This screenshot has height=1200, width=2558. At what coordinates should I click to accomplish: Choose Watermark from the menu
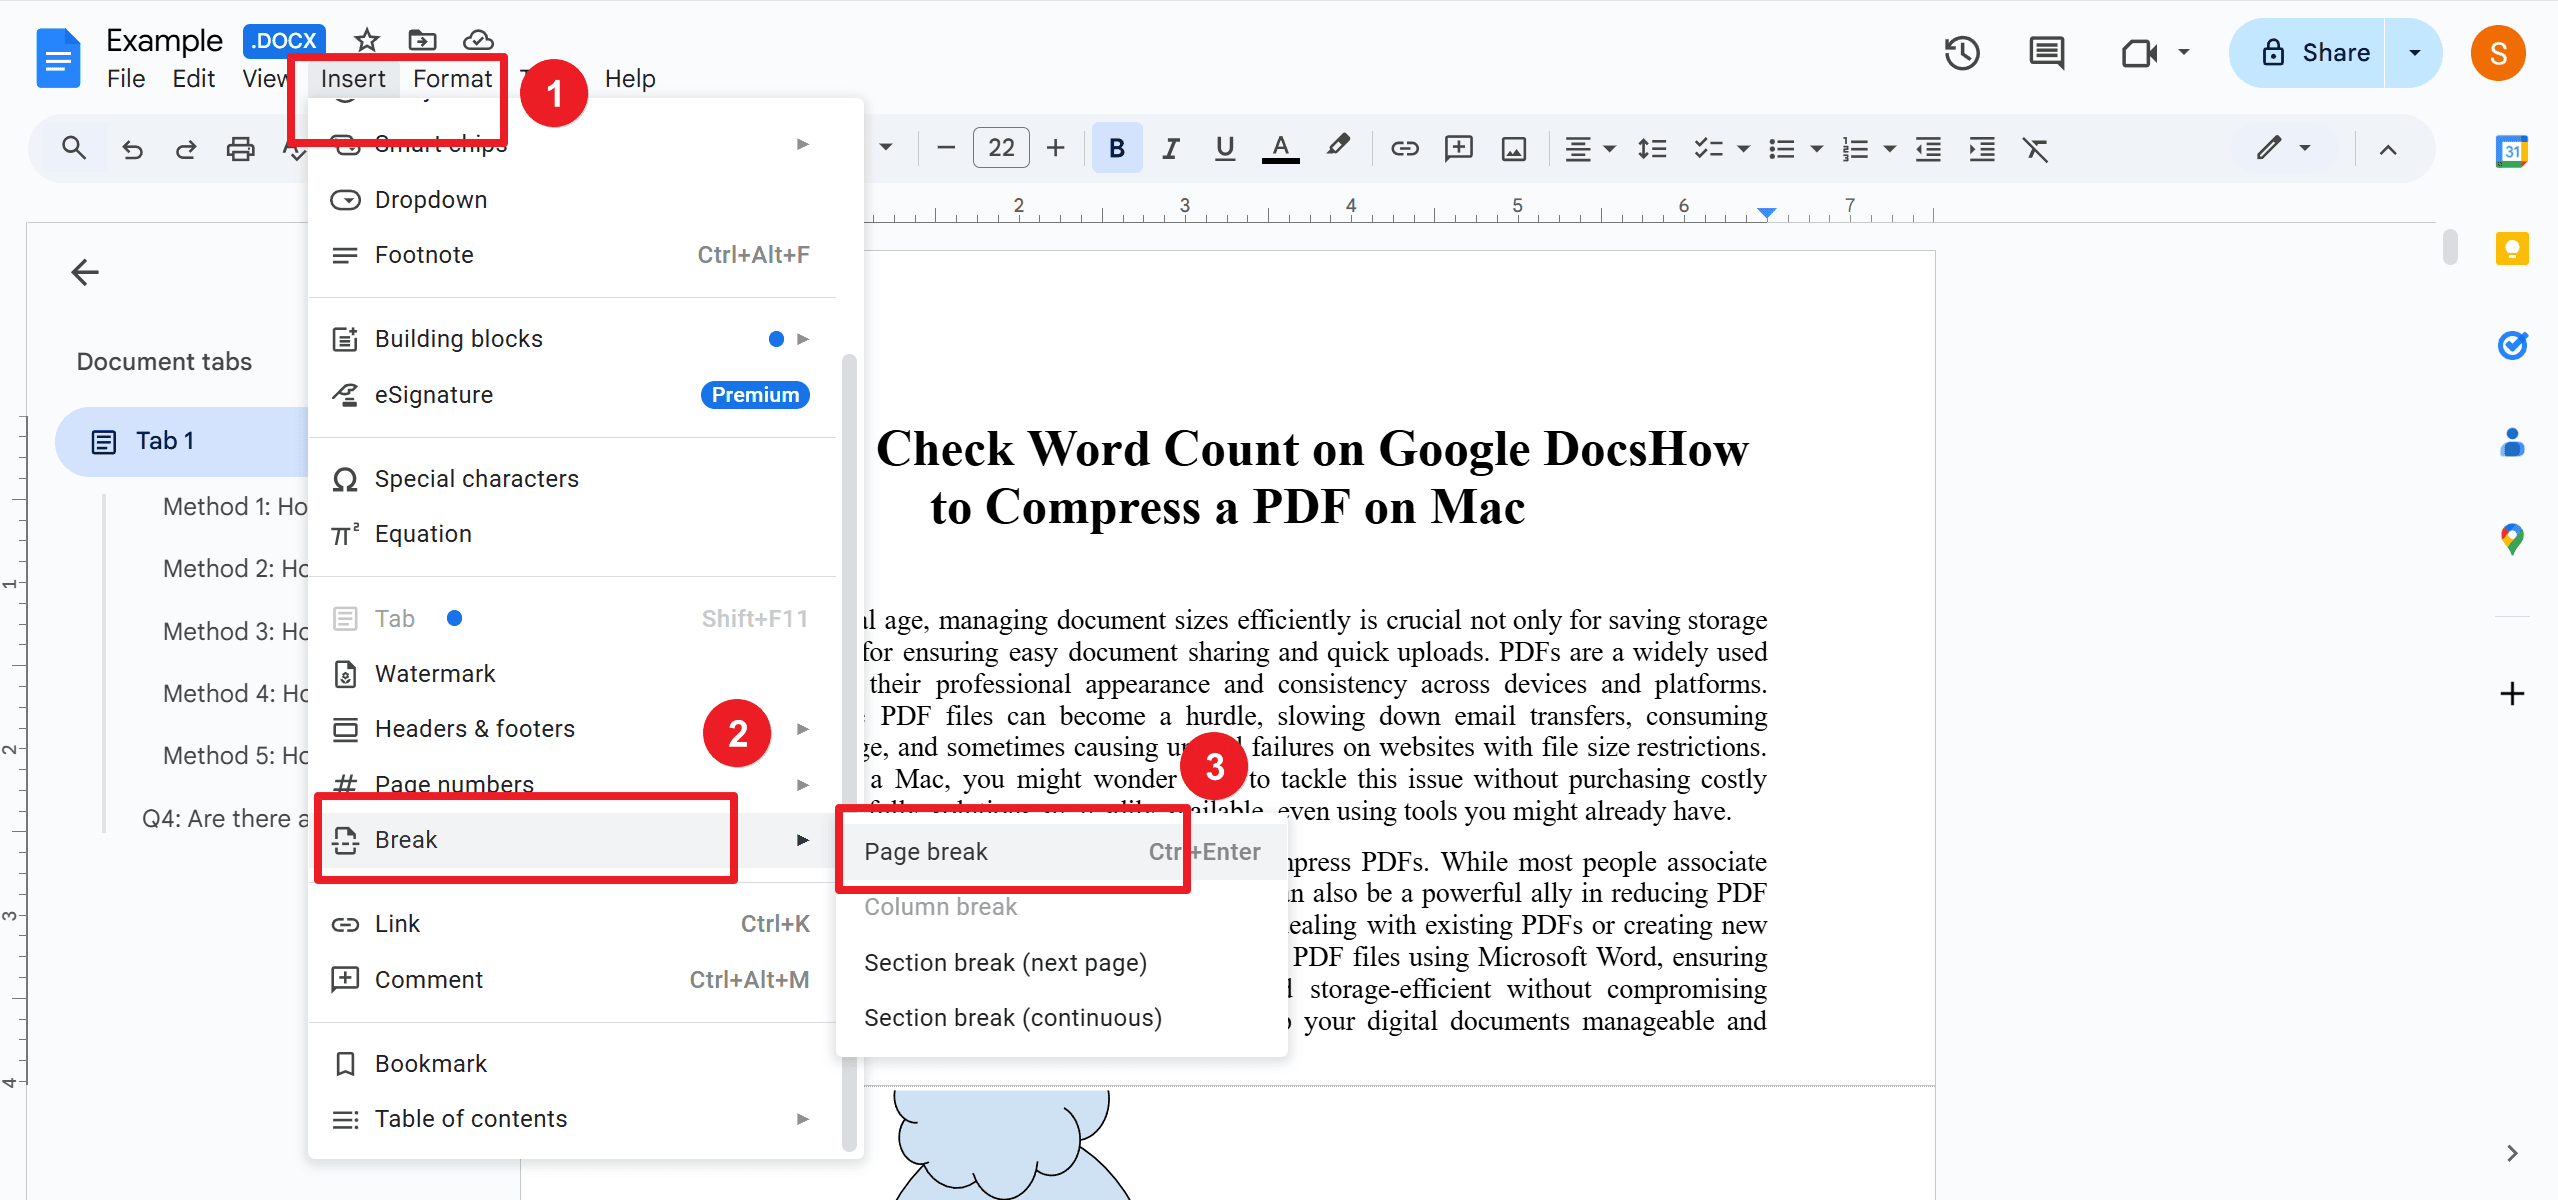572,674
